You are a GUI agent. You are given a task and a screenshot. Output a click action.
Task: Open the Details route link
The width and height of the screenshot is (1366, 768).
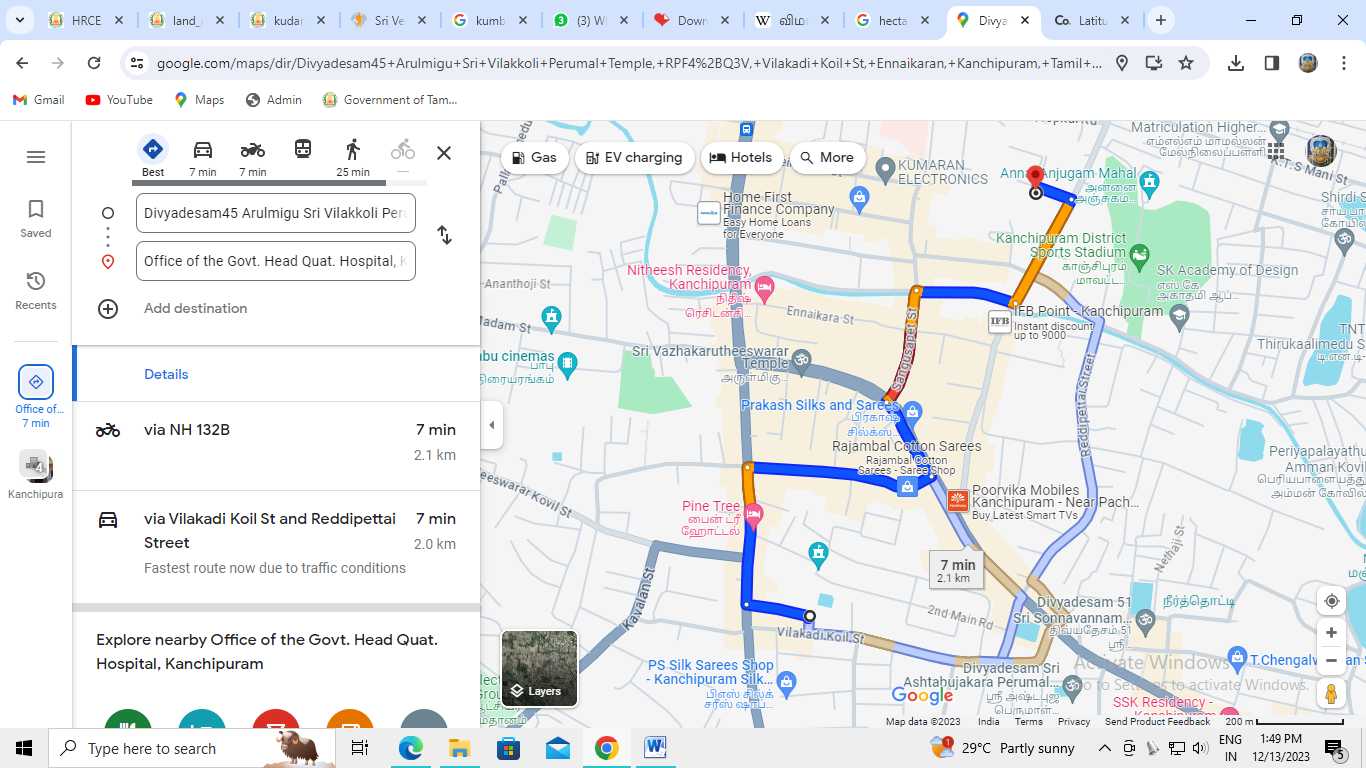(166, 374)
